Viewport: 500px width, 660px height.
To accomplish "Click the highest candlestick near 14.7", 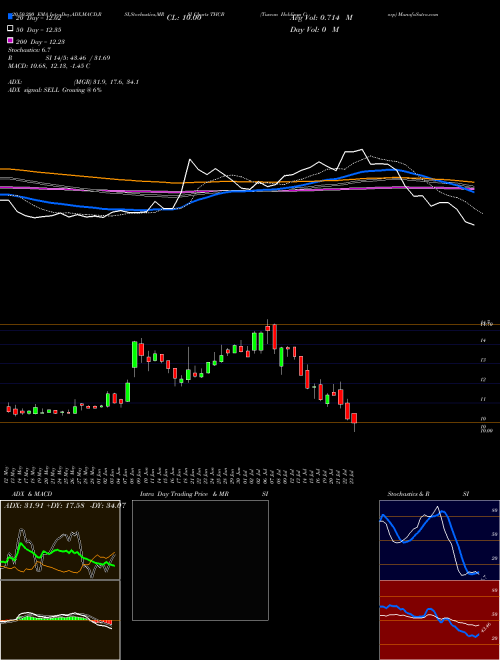I will (268, 327).
